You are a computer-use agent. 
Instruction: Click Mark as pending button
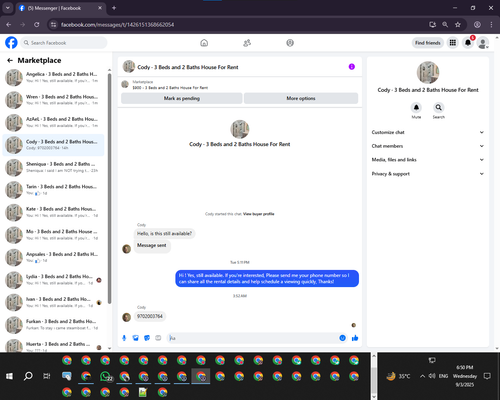(x=182, y=98)
